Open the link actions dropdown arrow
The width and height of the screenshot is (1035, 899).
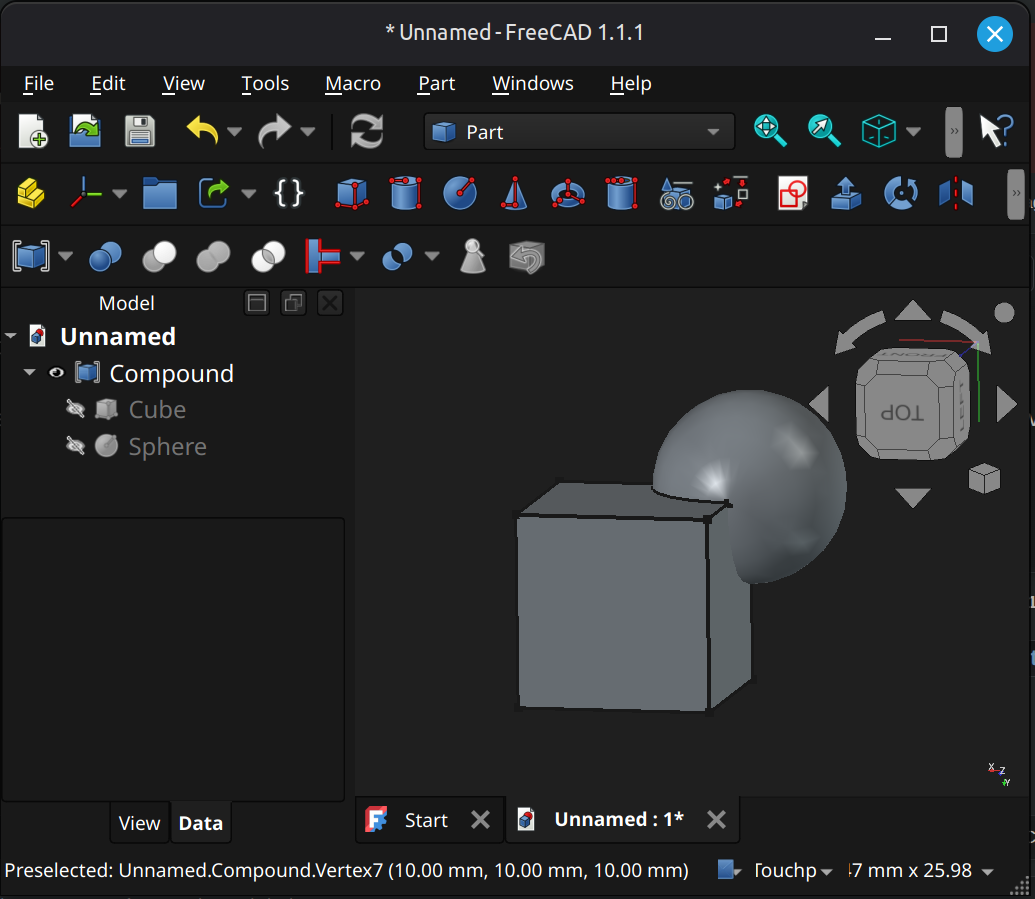point(249,193)
